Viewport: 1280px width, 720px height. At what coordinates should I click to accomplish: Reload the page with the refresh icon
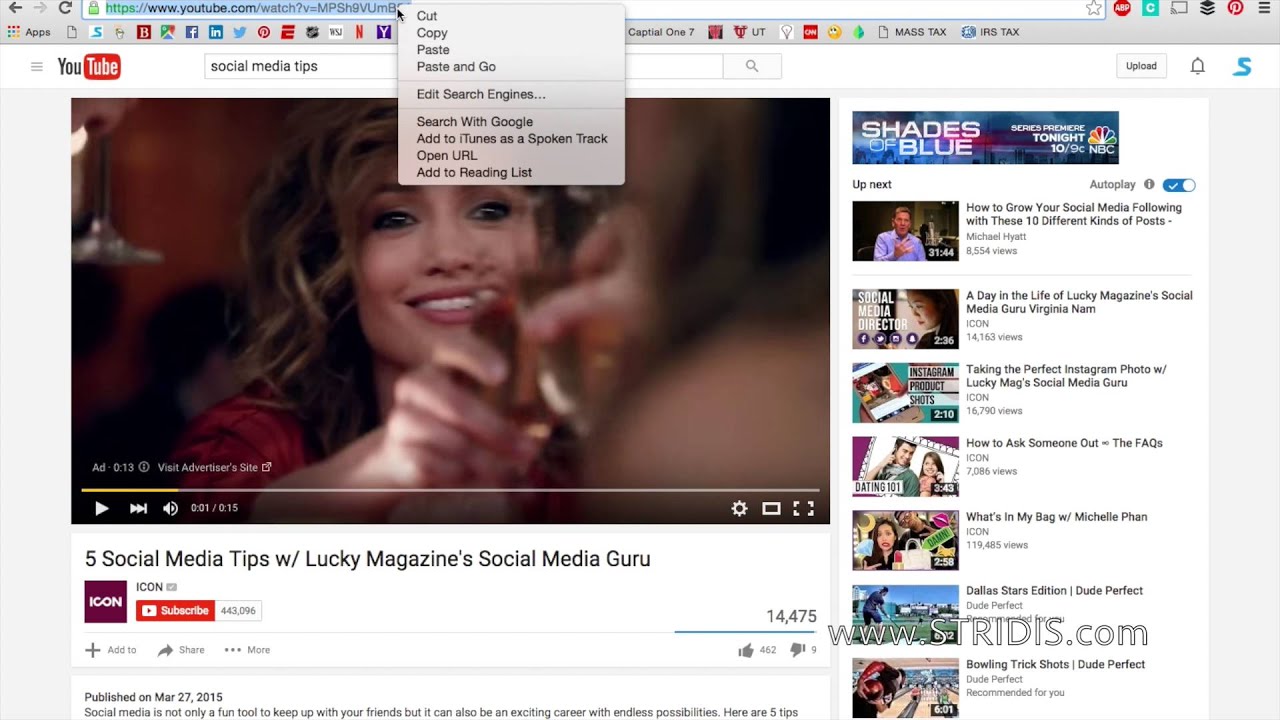[x=65, y=8]
